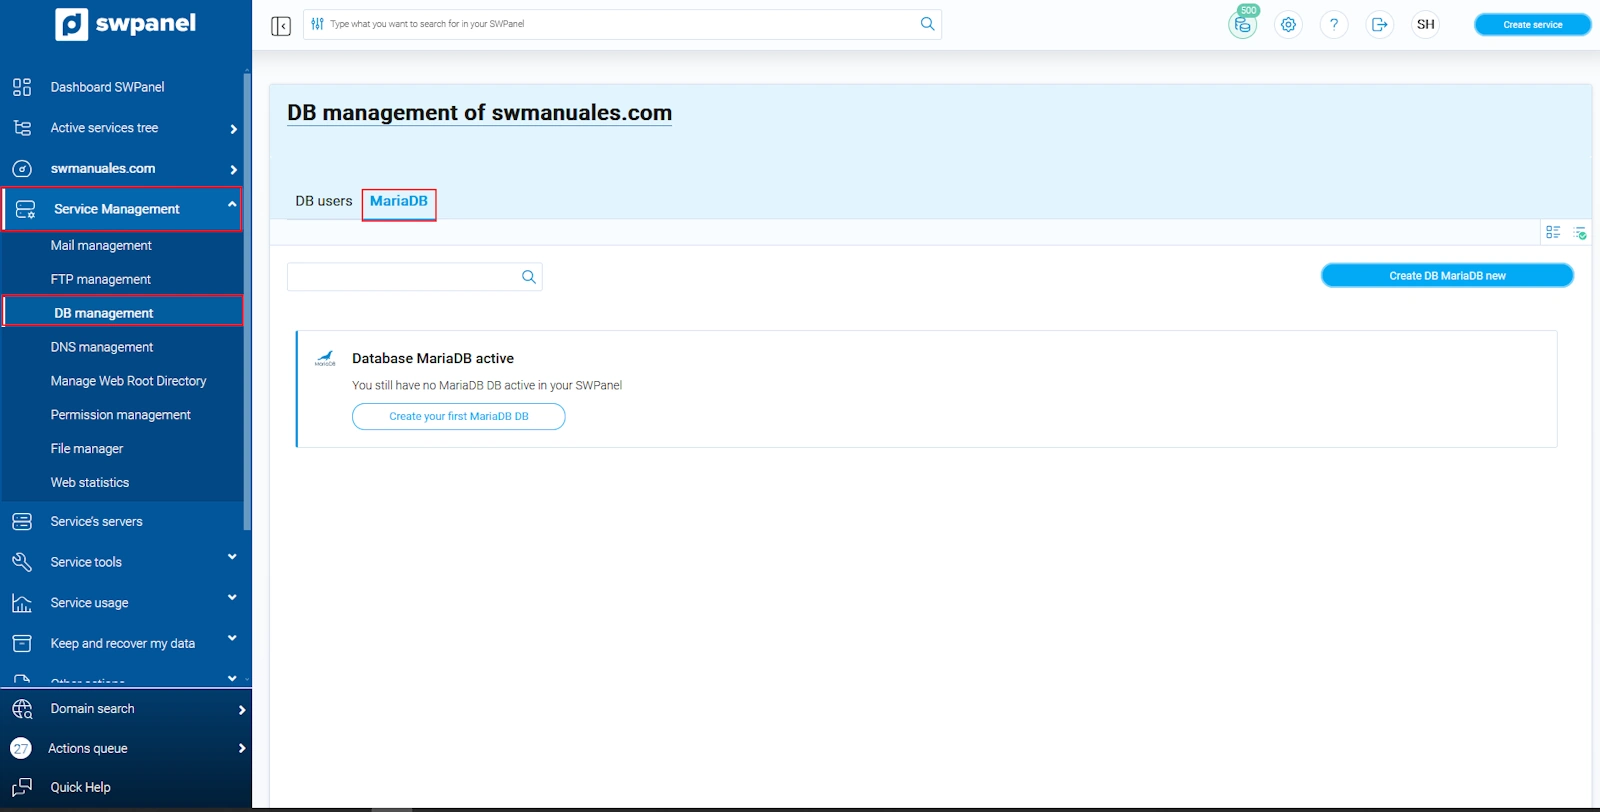Click the Create DB MariaDB new button
Image resolution: width=1600 pixels, height=812 pixels.
(x=1447, y=276)
